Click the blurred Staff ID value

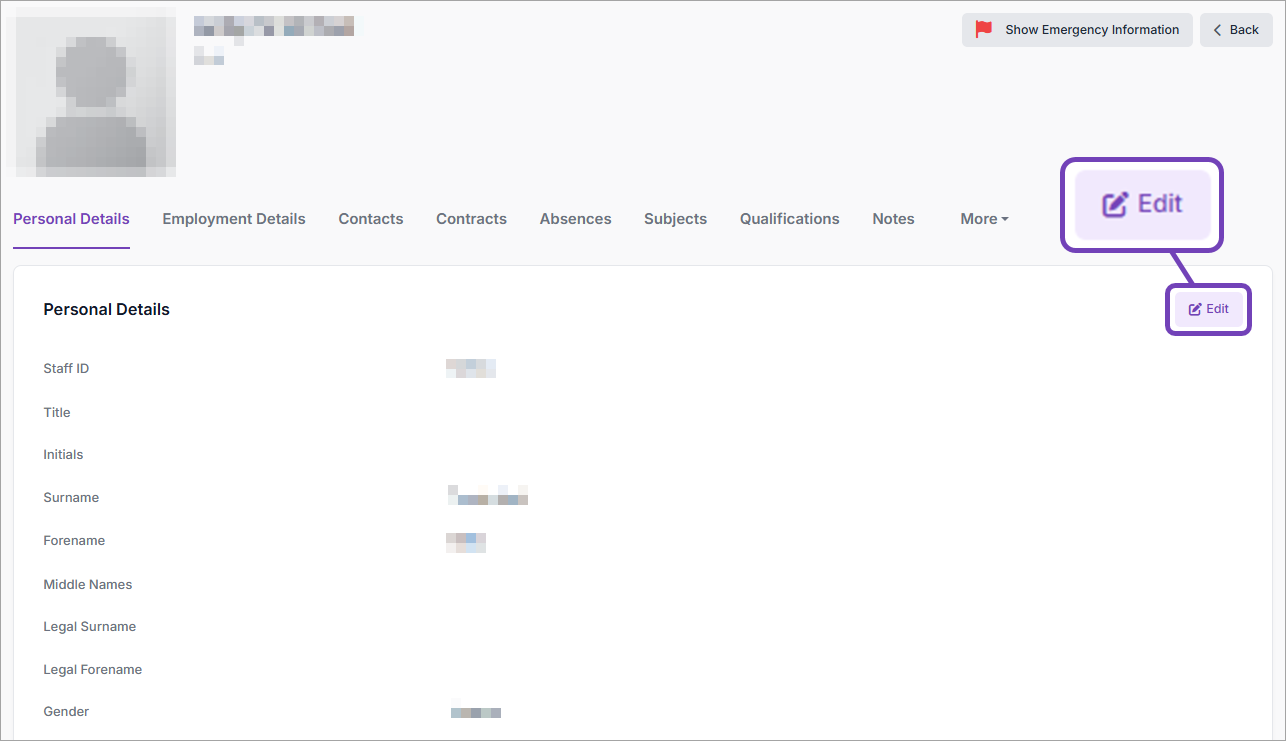coord(471,369)
